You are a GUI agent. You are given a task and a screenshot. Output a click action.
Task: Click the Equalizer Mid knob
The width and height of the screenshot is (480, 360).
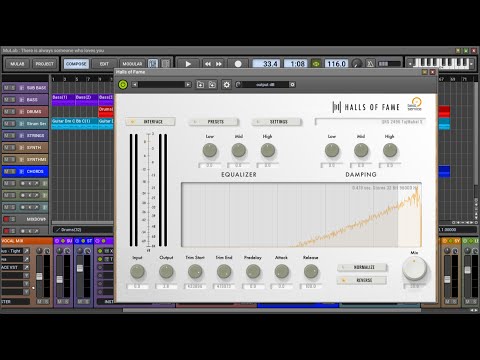pyautogui.click(x=239, y=151)
